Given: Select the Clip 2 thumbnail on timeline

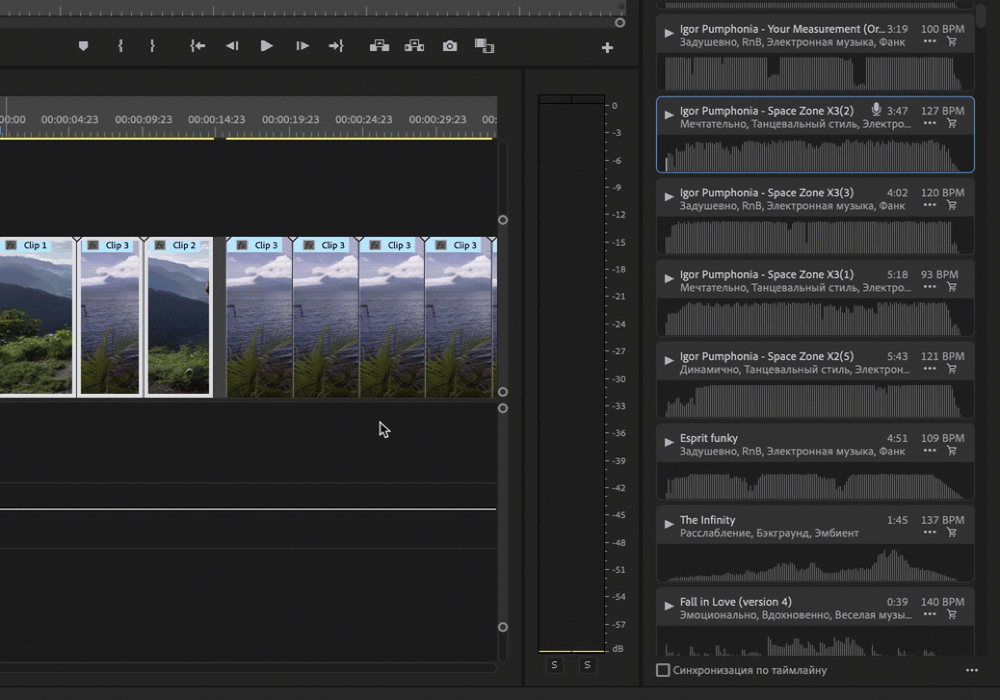Looking at the screenshot, I should click(179, 318).
